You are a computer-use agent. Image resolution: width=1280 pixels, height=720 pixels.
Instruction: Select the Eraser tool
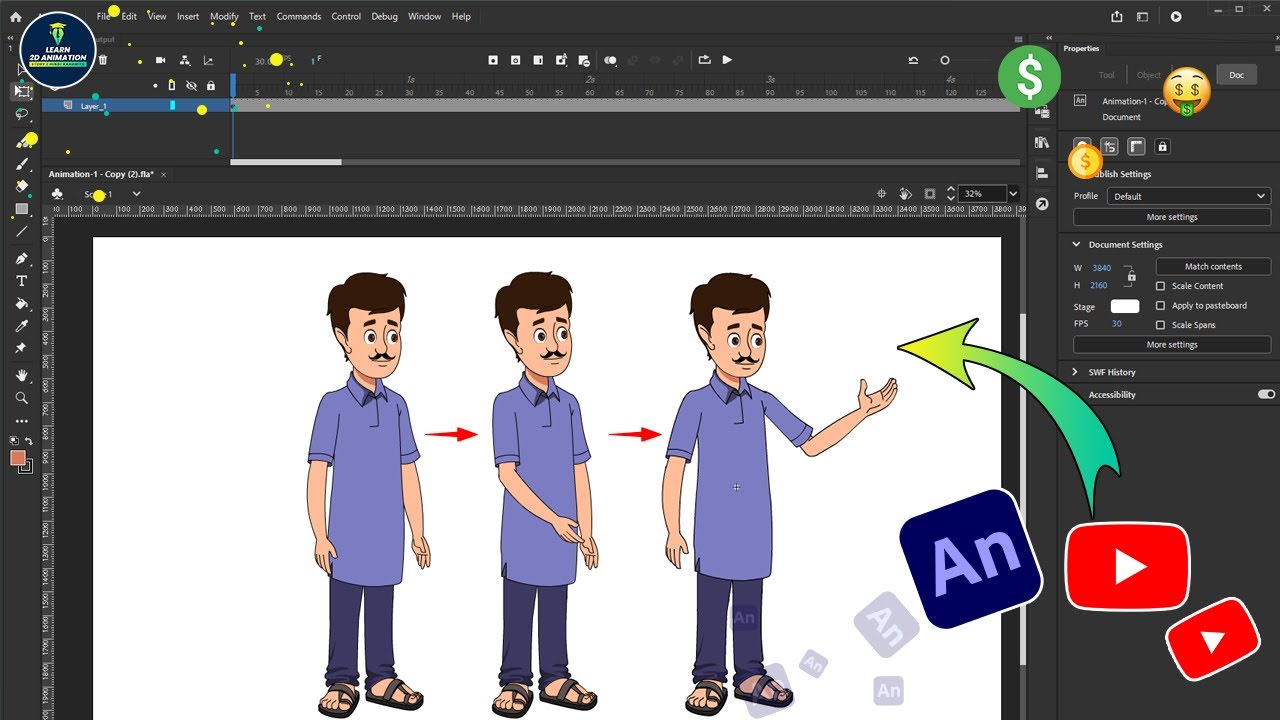tap(22, 186)
